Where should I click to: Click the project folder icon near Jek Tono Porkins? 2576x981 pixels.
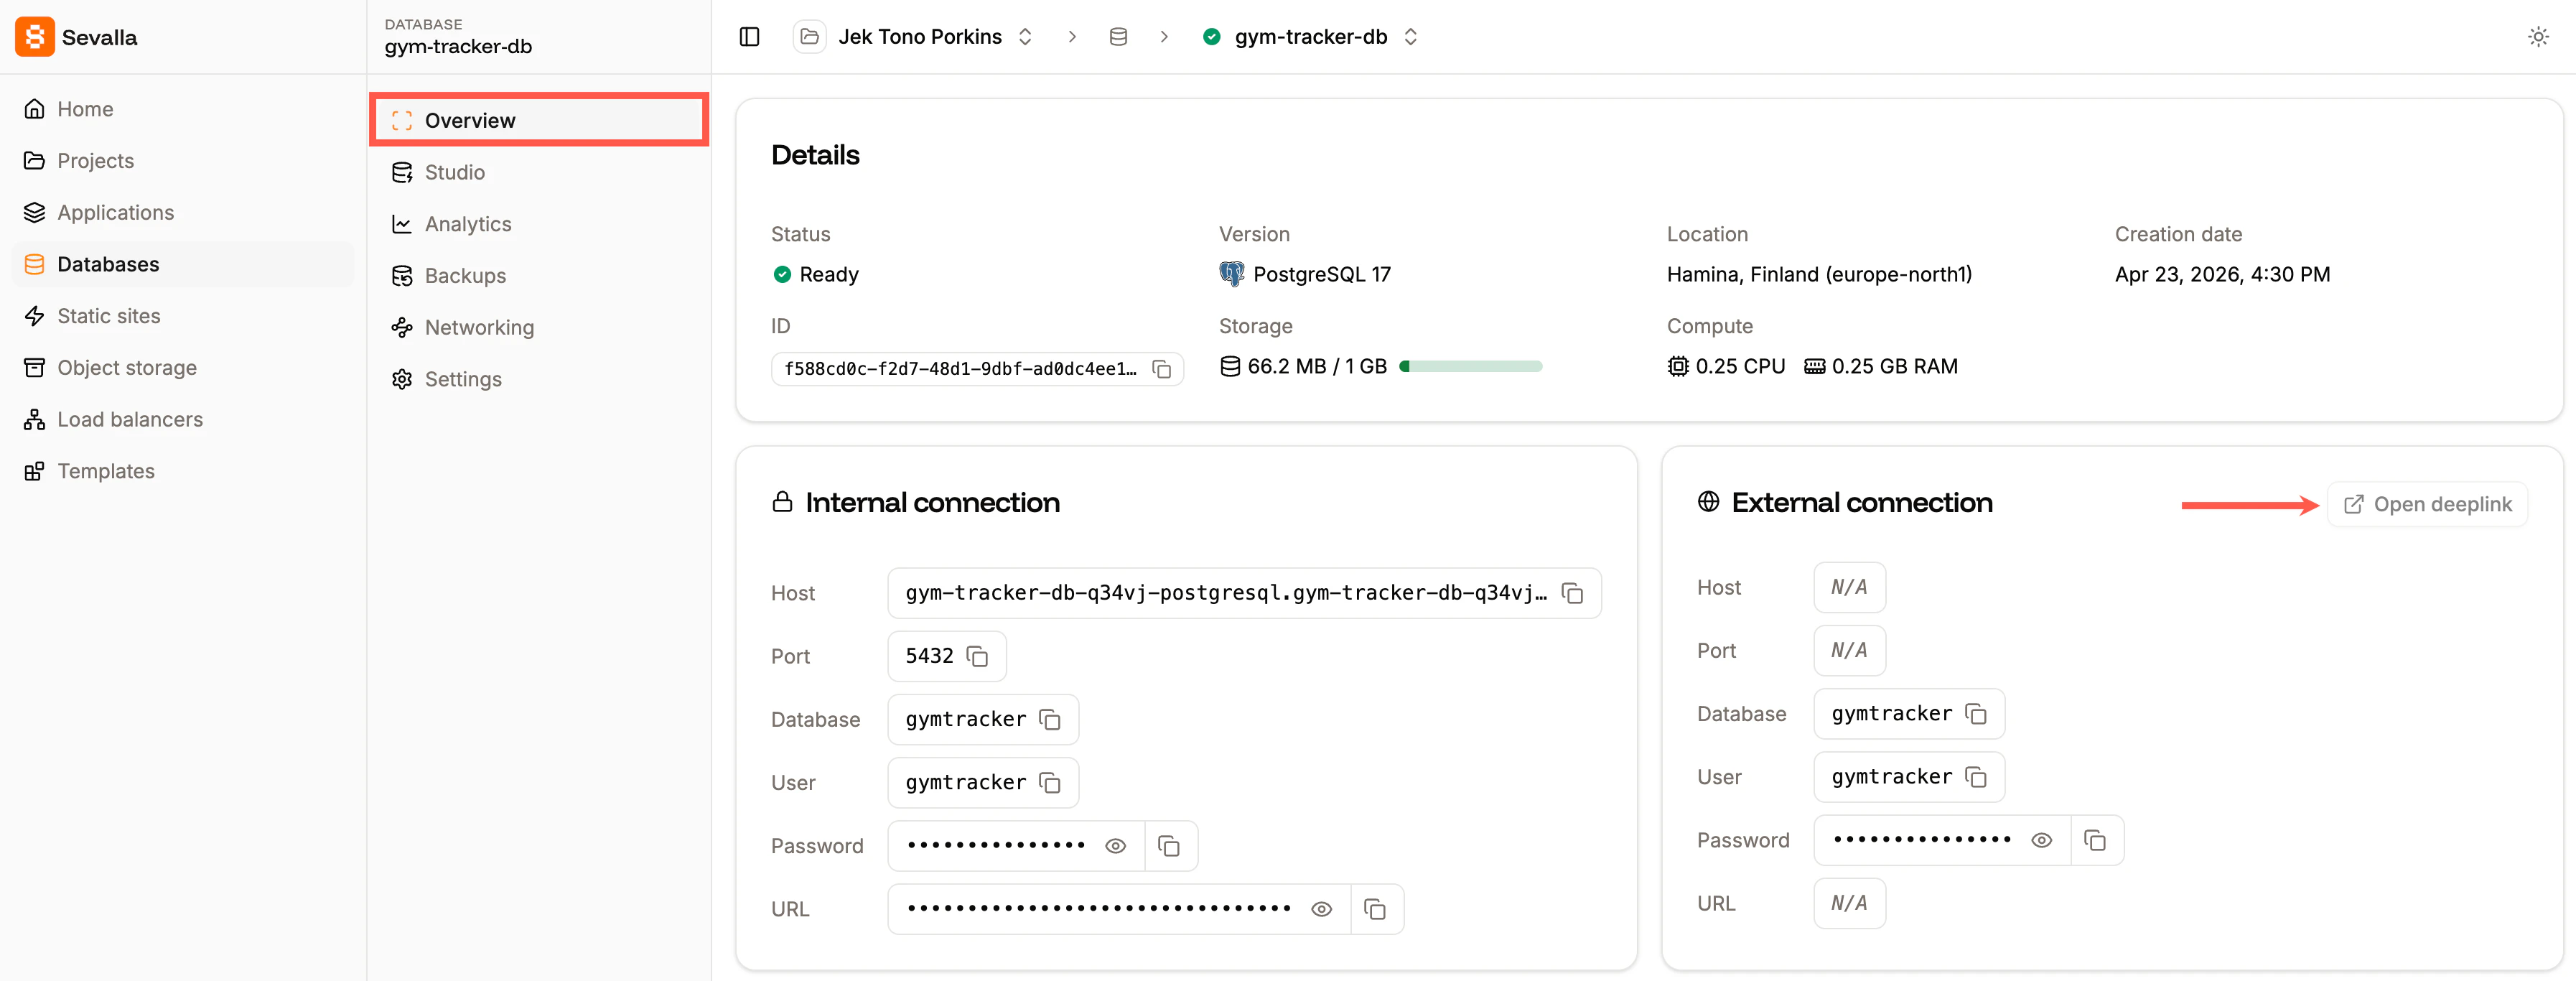[809, 37]
